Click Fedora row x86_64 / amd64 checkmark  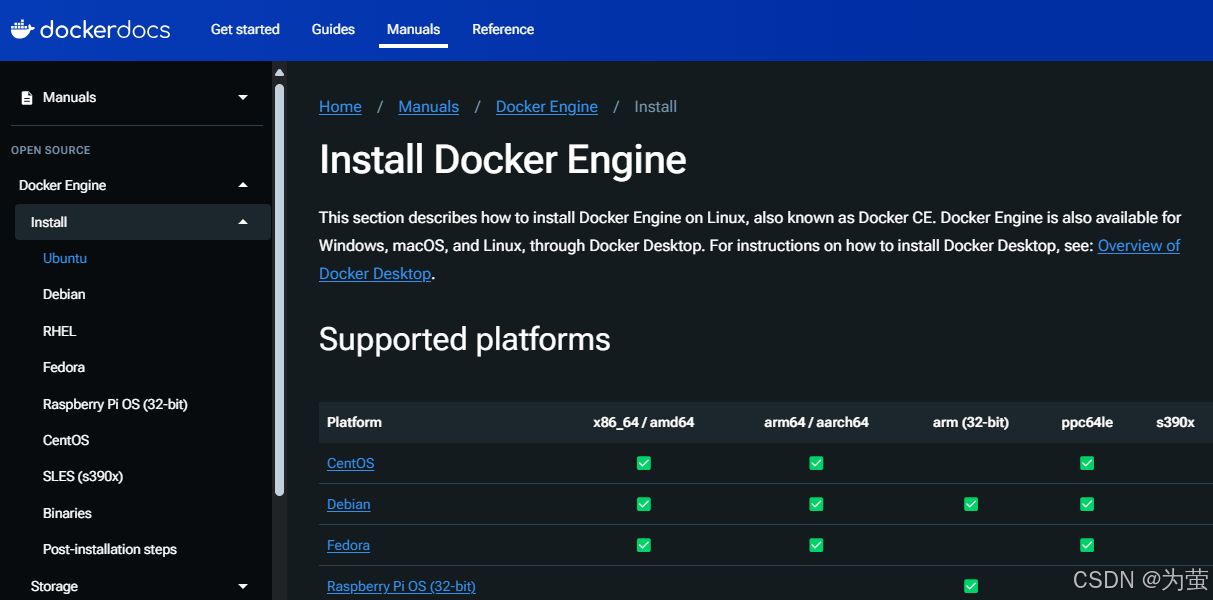coord(644,545)
